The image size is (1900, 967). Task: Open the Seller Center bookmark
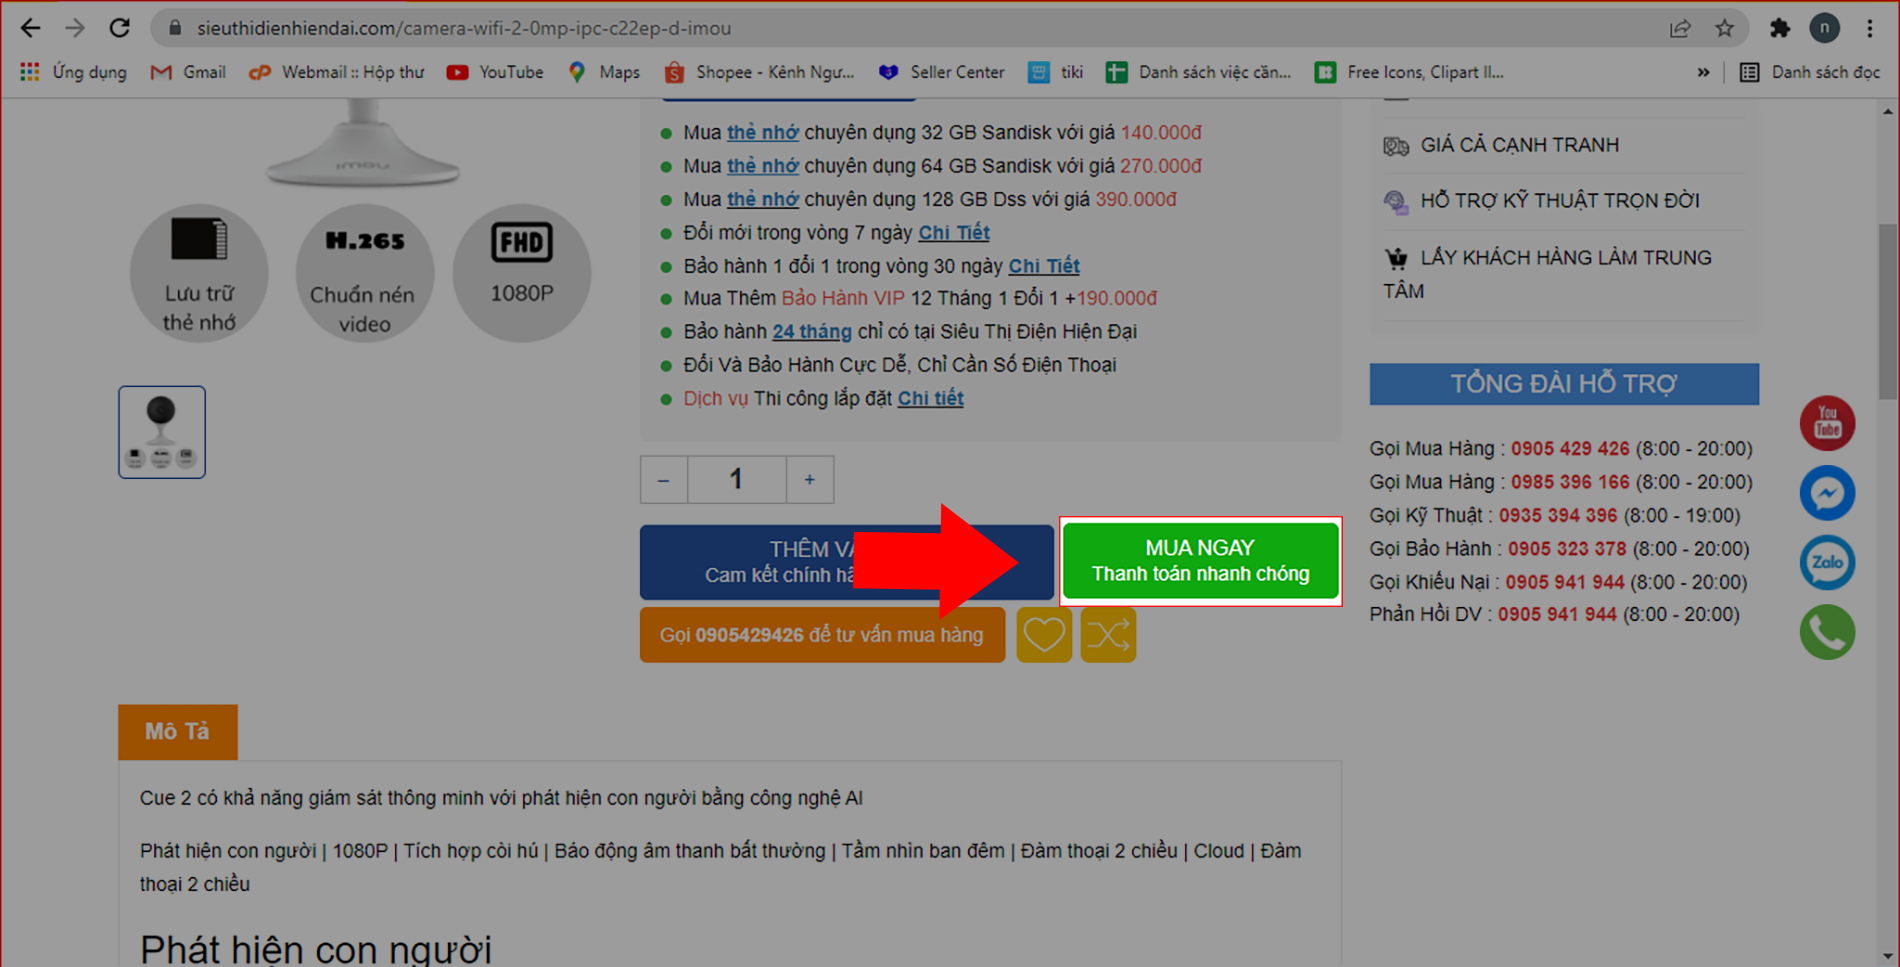click(942, 72)
